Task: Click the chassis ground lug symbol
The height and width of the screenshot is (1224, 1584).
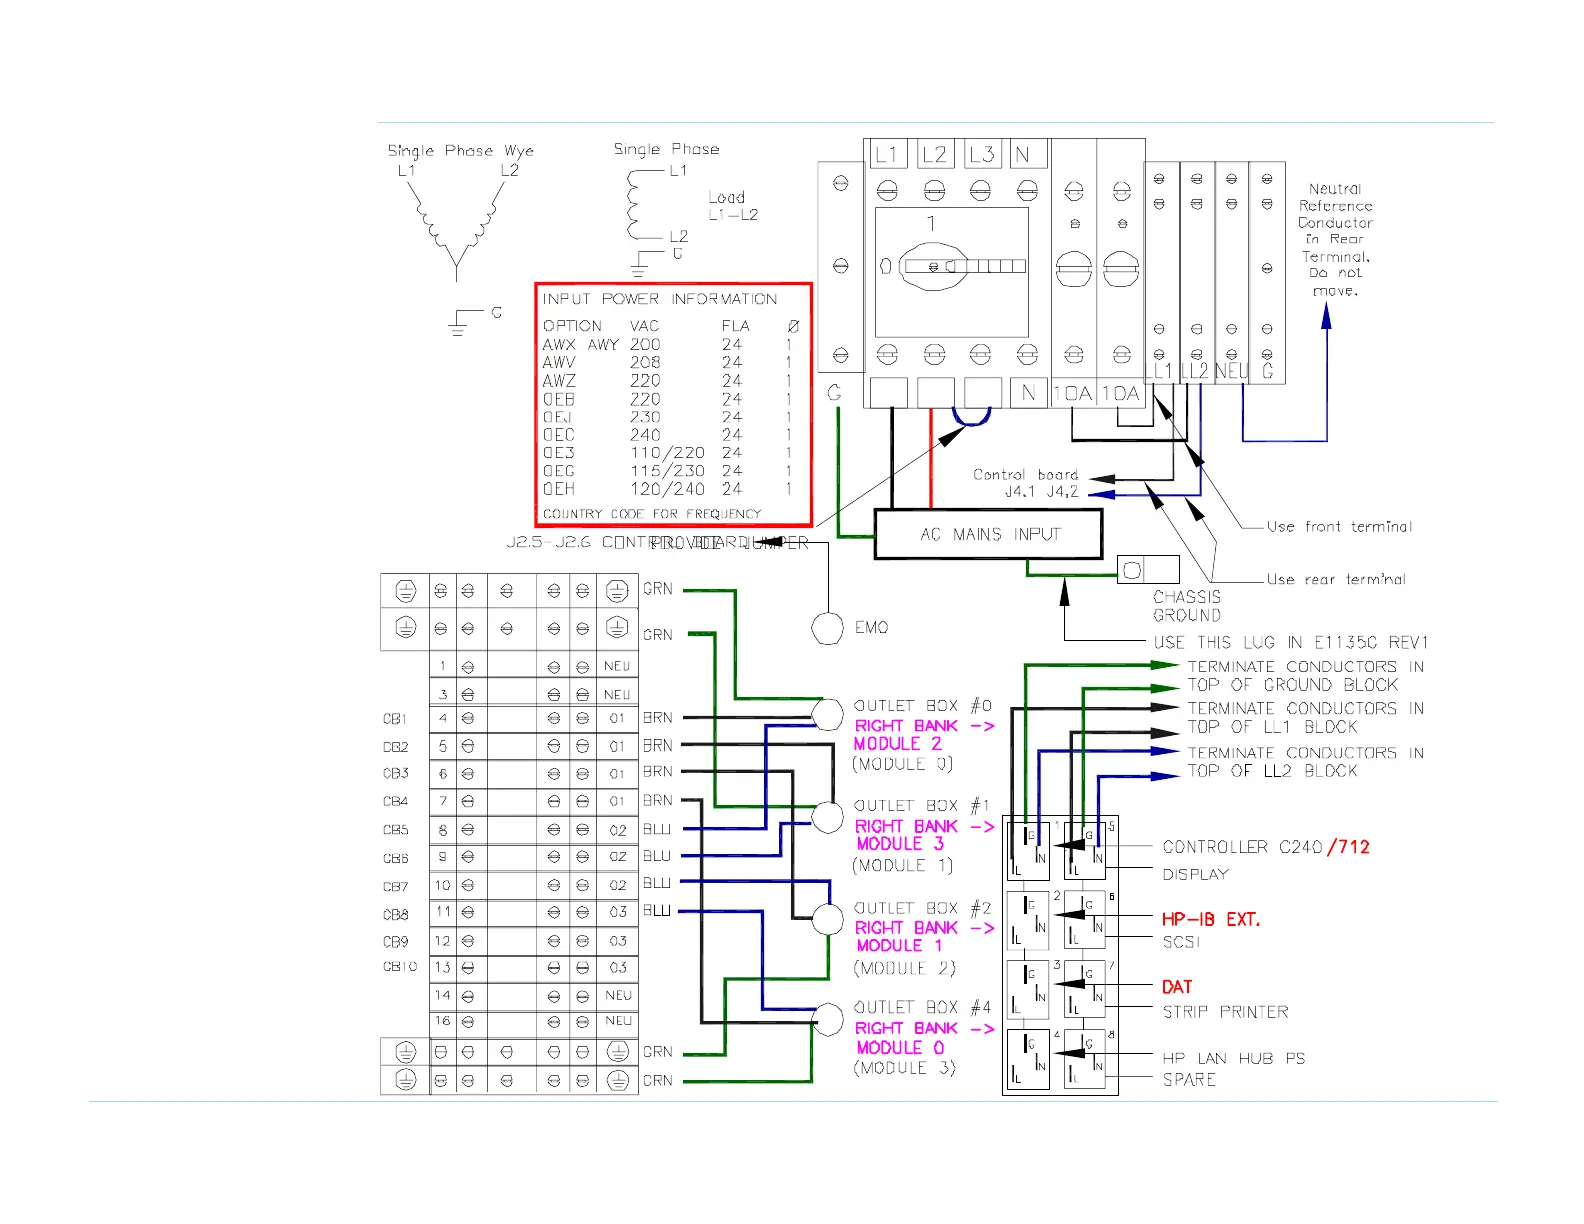Action: pos(1148,570)
